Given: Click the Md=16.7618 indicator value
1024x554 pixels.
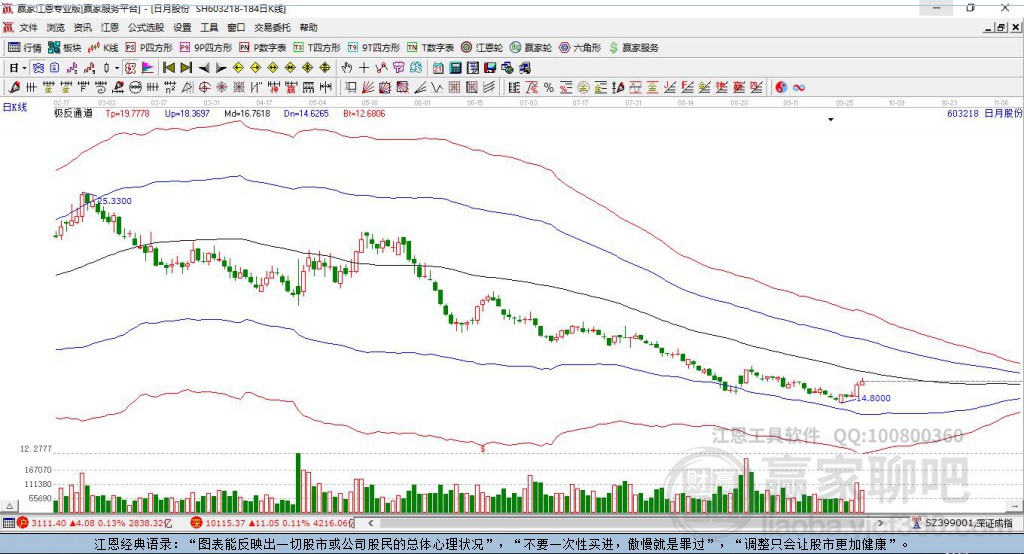Looking at the screenshot, I should tap(247, 114).
